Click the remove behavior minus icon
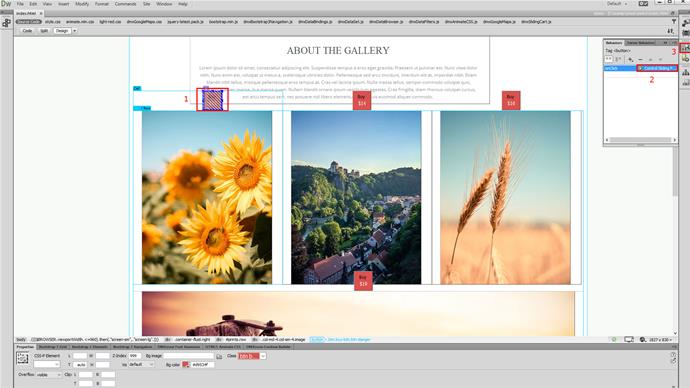690x388 pixels. (641, 59)
